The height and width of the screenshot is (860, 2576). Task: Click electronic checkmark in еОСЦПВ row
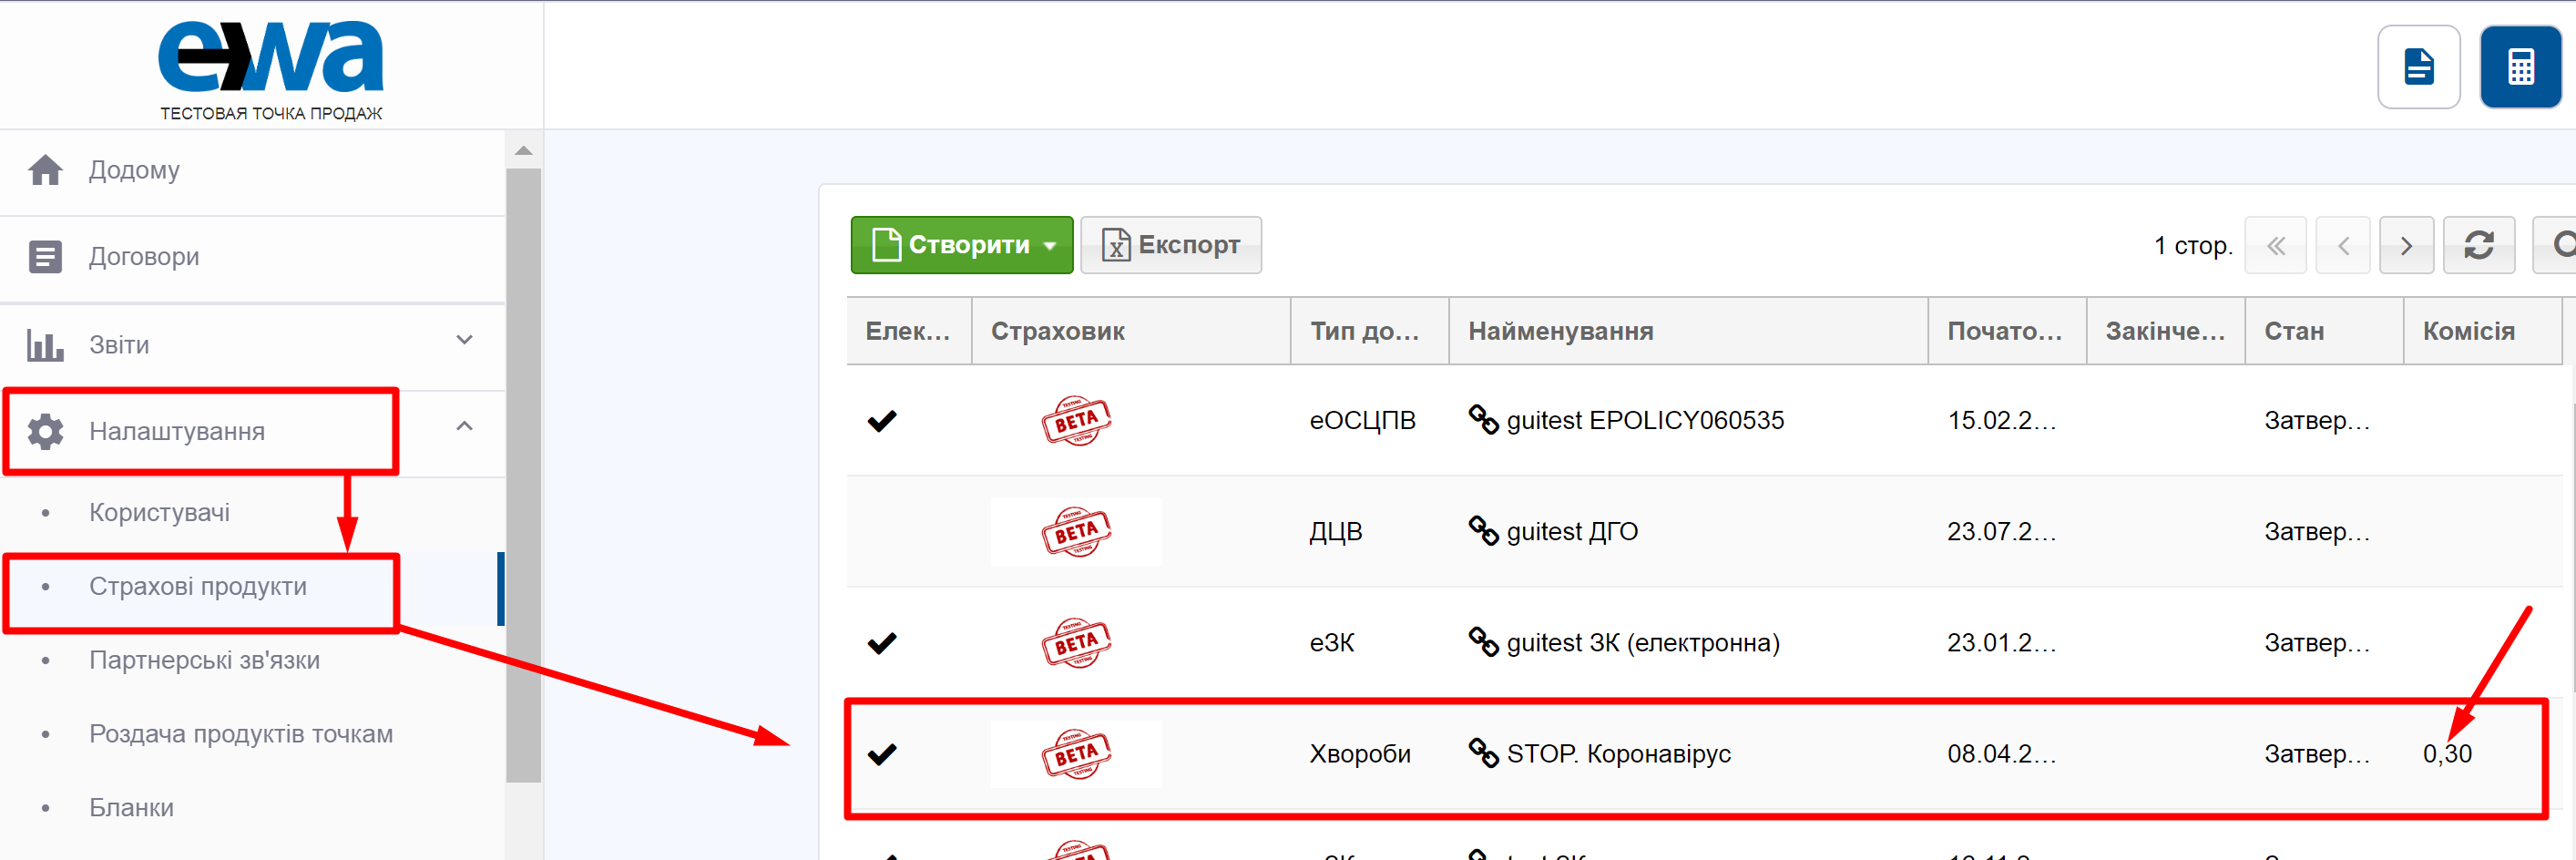tap(882, 421)
